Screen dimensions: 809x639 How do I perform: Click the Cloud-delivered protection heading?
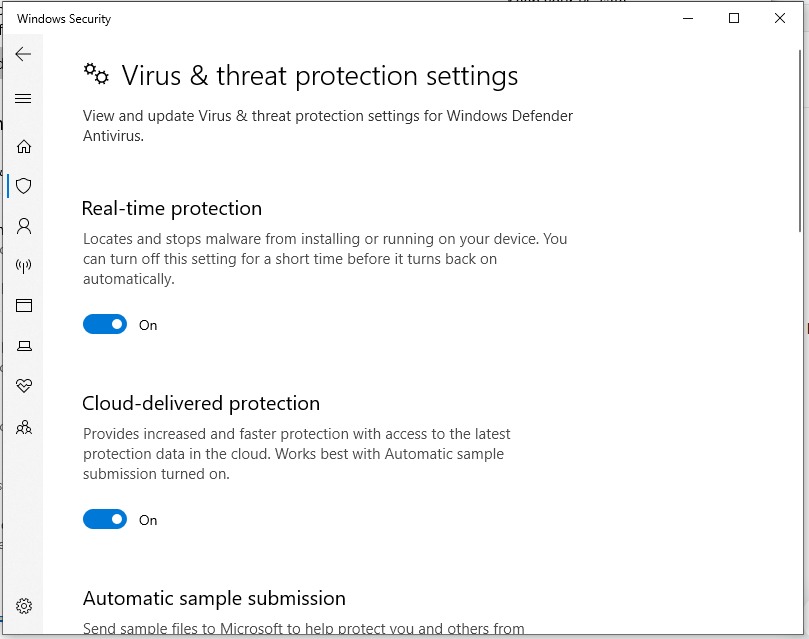[201, 404]
